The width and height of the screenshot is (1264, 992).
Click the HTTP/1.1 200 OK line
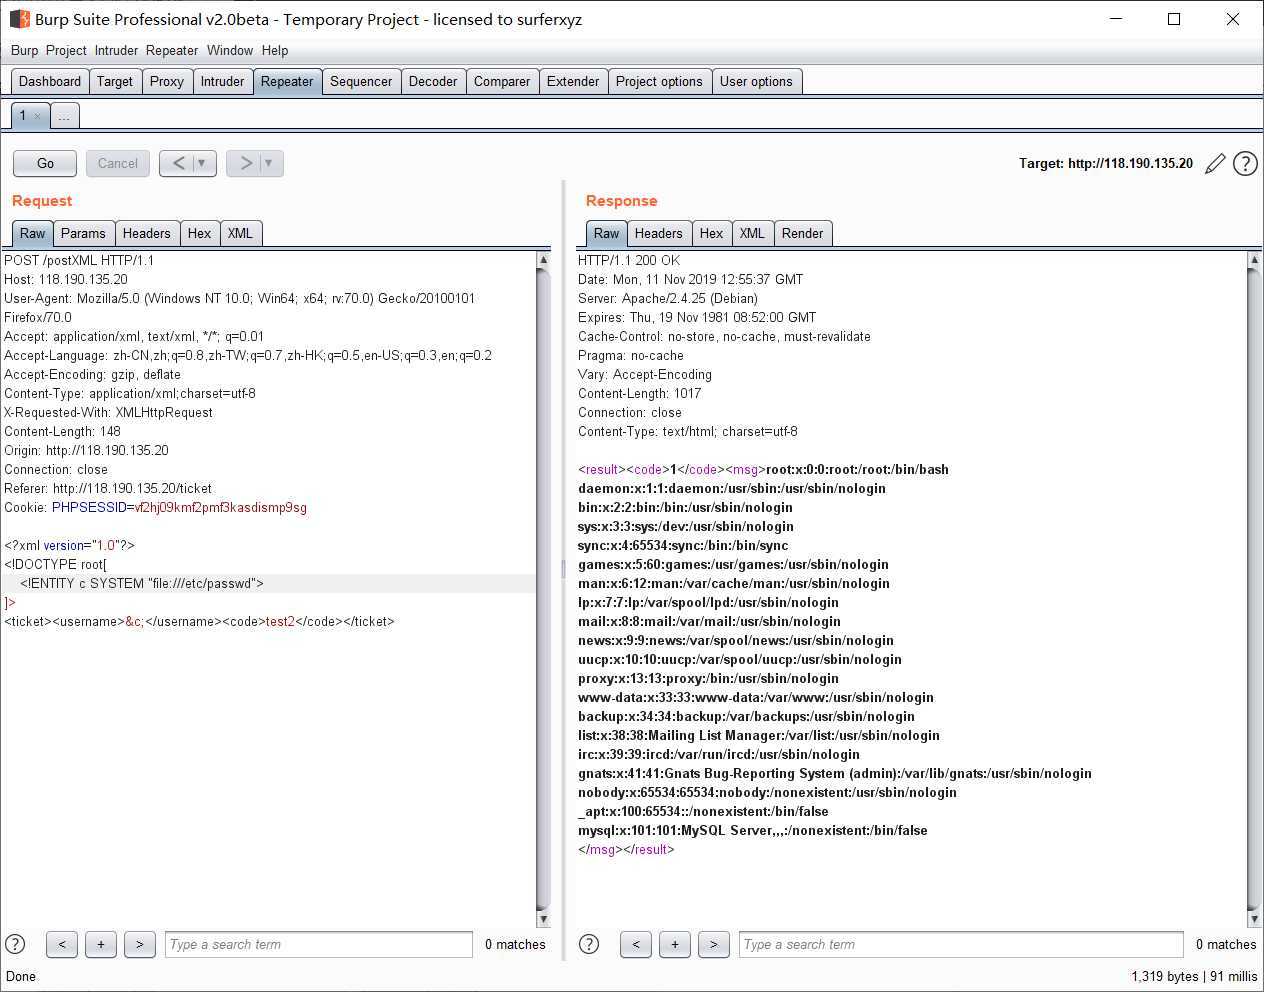[x=629, y=260]
